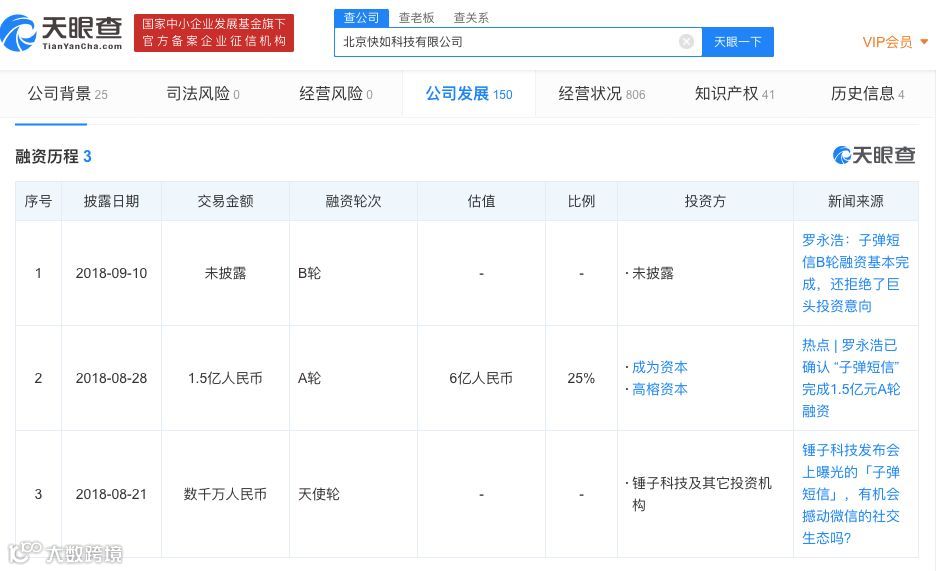Open news link 热点 | 罗永浩已确认子弹短信
This screenshot has height=571, width=936.
[x=851, y=378]
